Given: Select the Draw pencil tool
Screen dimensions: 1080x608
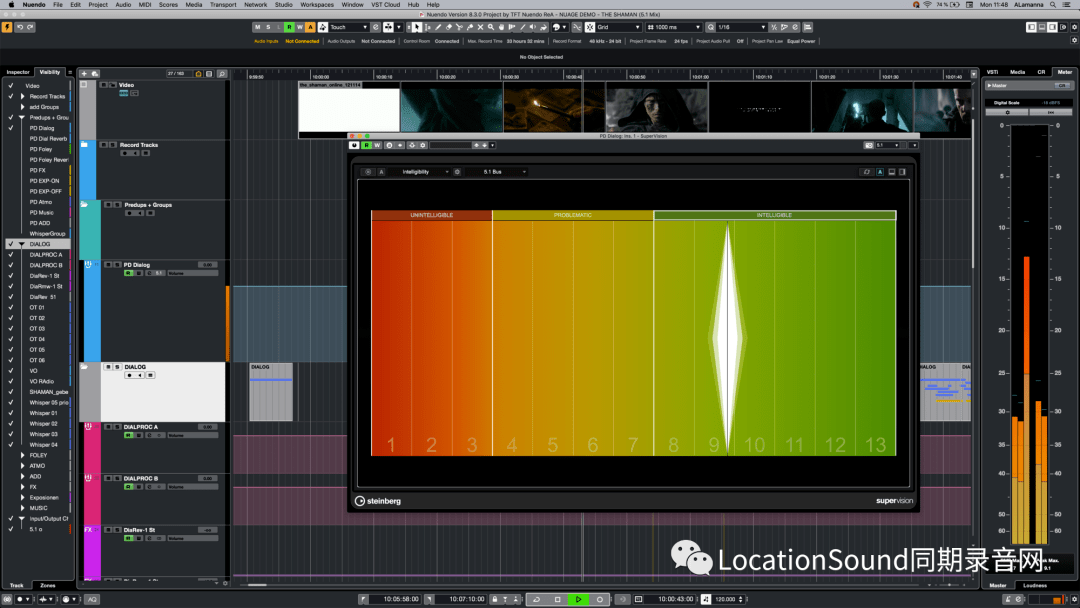Looking at the screenshot, I should [438, 28].
